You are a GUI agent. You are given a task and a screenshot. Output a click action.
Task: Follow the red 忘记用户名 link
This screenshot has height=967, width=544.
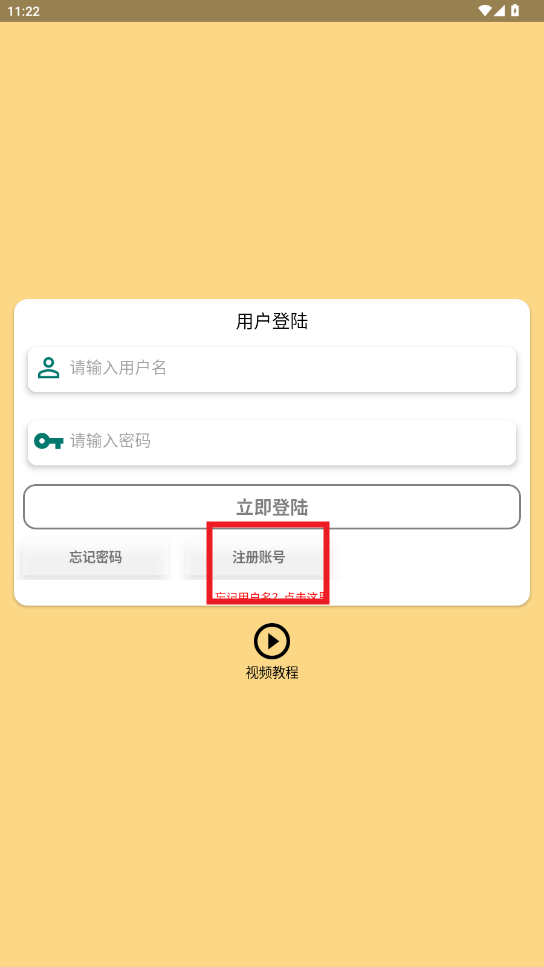coord(271,597)
